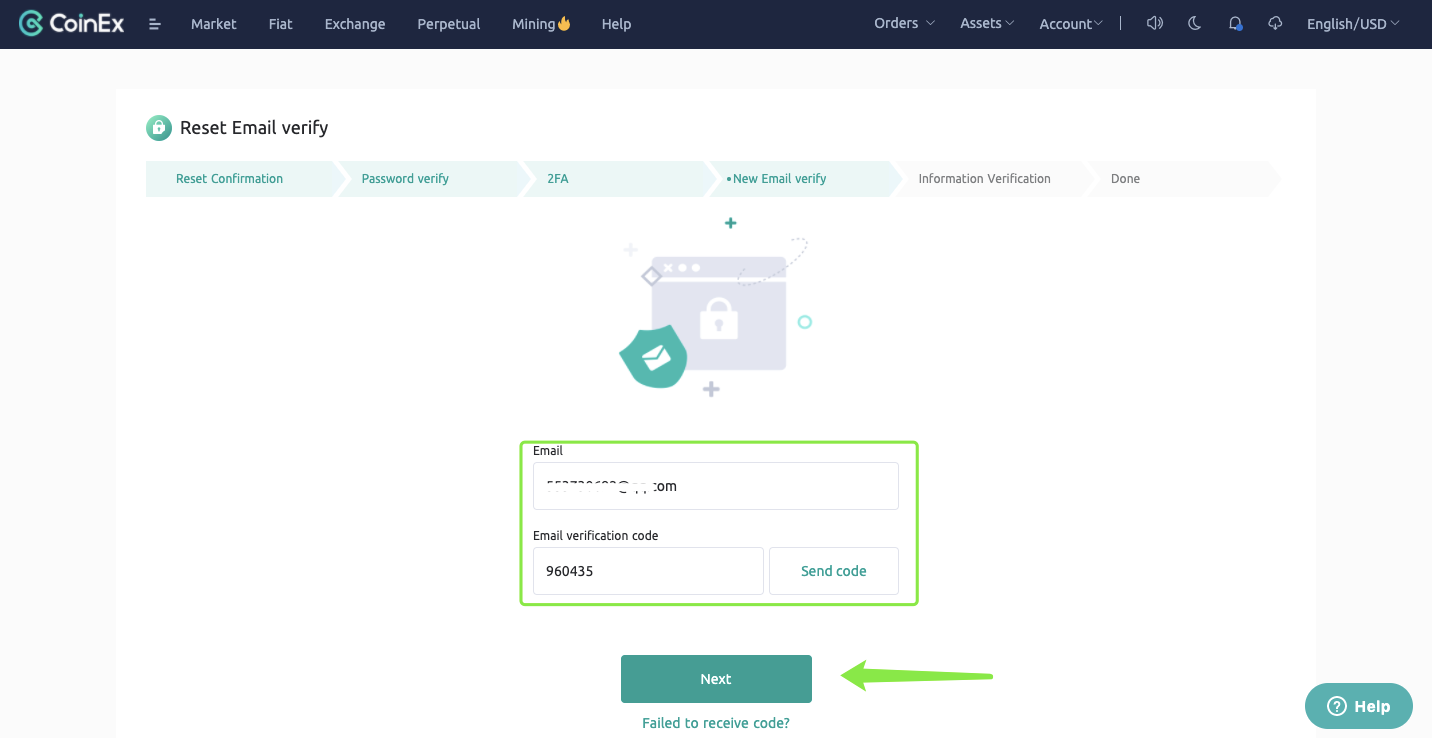
Task: Go to the Market menu
Action: pos(214,24)
